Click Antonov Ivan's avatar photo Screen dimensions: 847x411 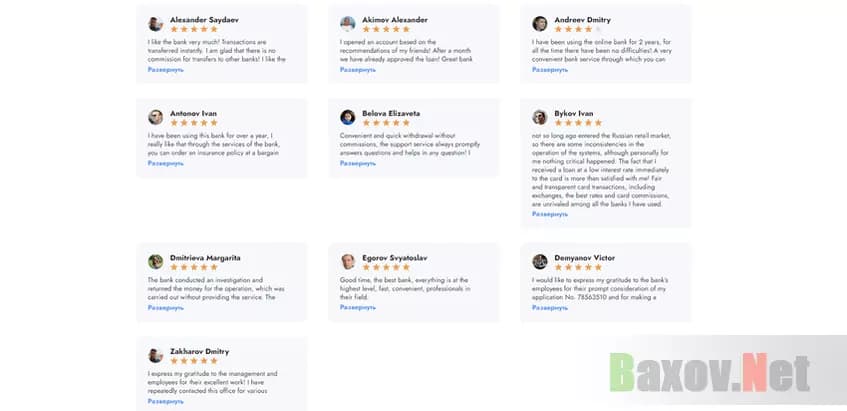click(x=155, y=117)
